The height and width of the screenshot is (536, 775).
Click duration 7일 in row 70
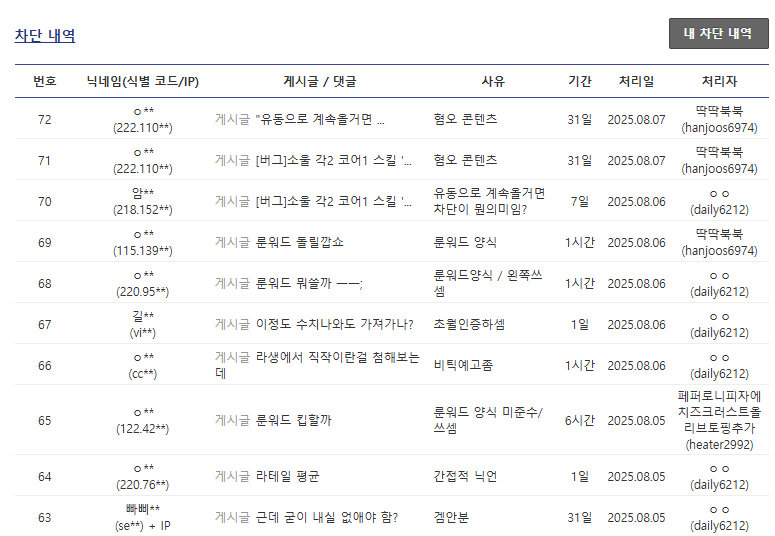[580, 202]
